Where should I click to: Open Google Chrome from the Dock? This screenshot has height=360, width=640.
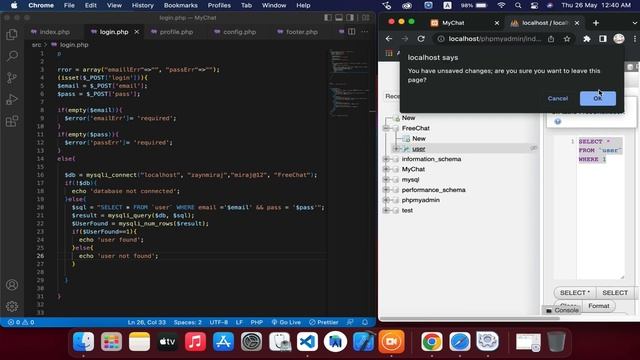coord(431,342)
